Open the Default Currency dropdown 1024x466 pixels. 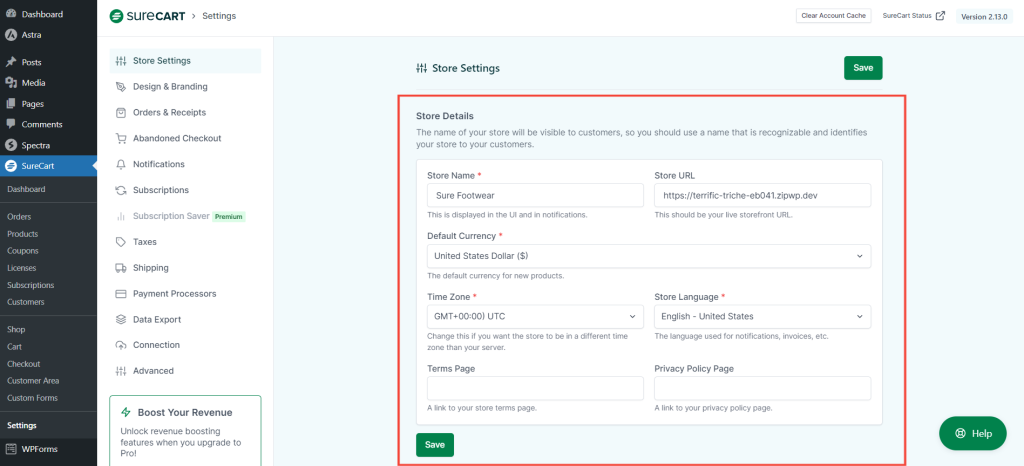[648, 256]
